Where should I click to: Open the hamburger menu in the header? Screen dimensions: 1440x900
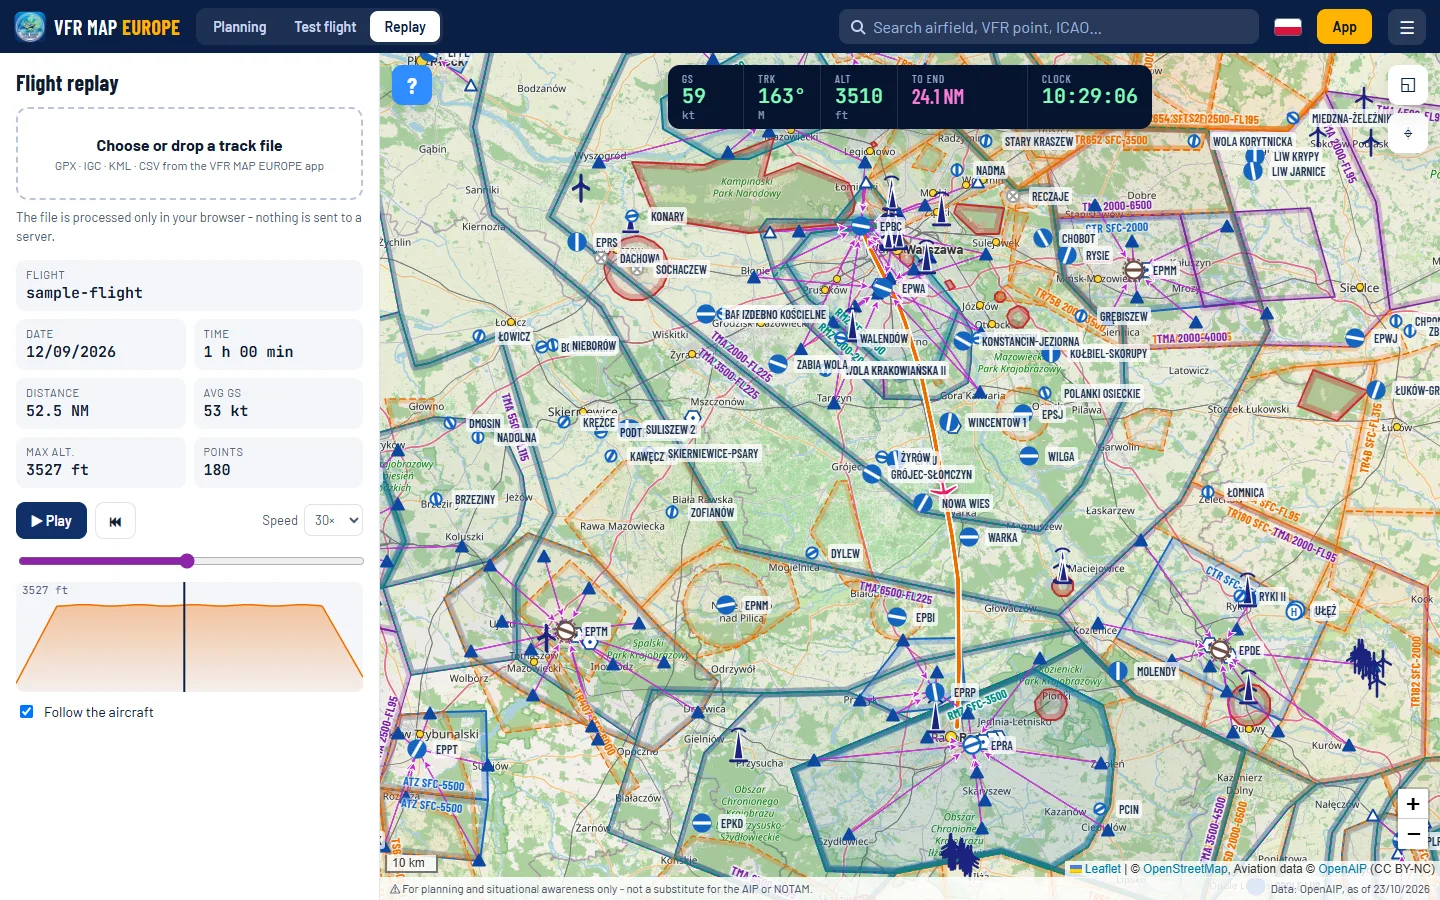click(1407, 27)
